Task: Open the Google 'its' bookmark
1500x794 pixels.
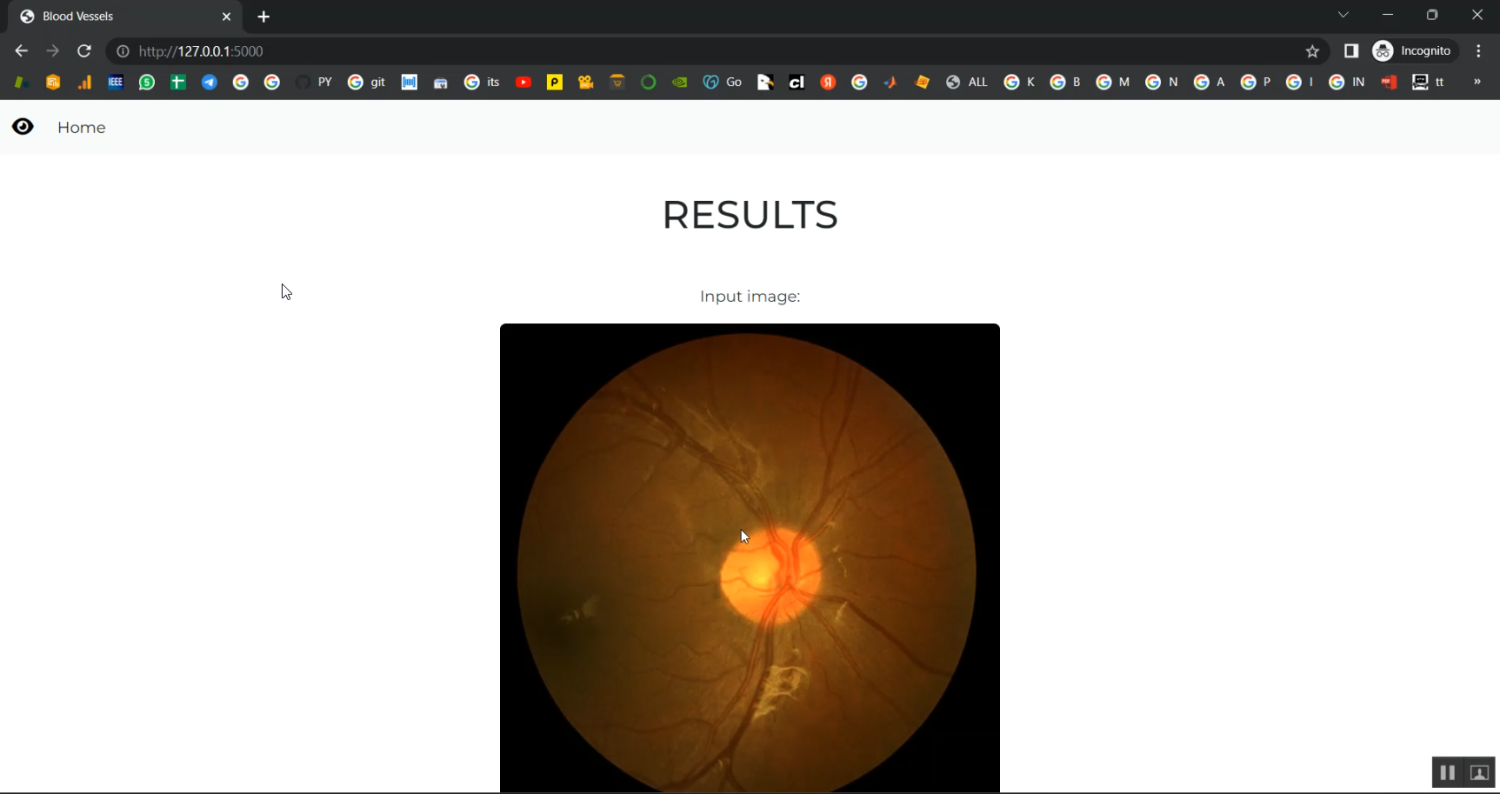Action: (x=482, y=82)
